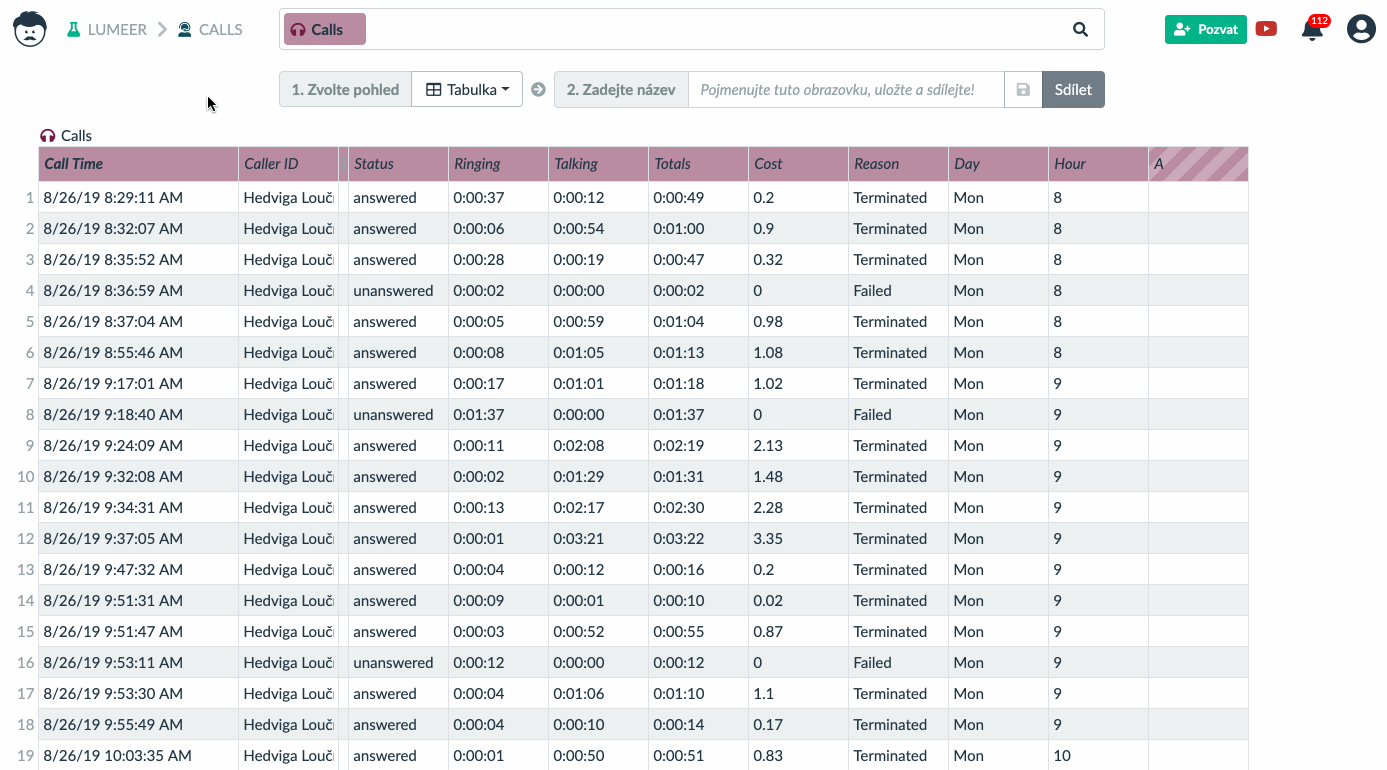Select the Talking column header

(x=598, y=164)
